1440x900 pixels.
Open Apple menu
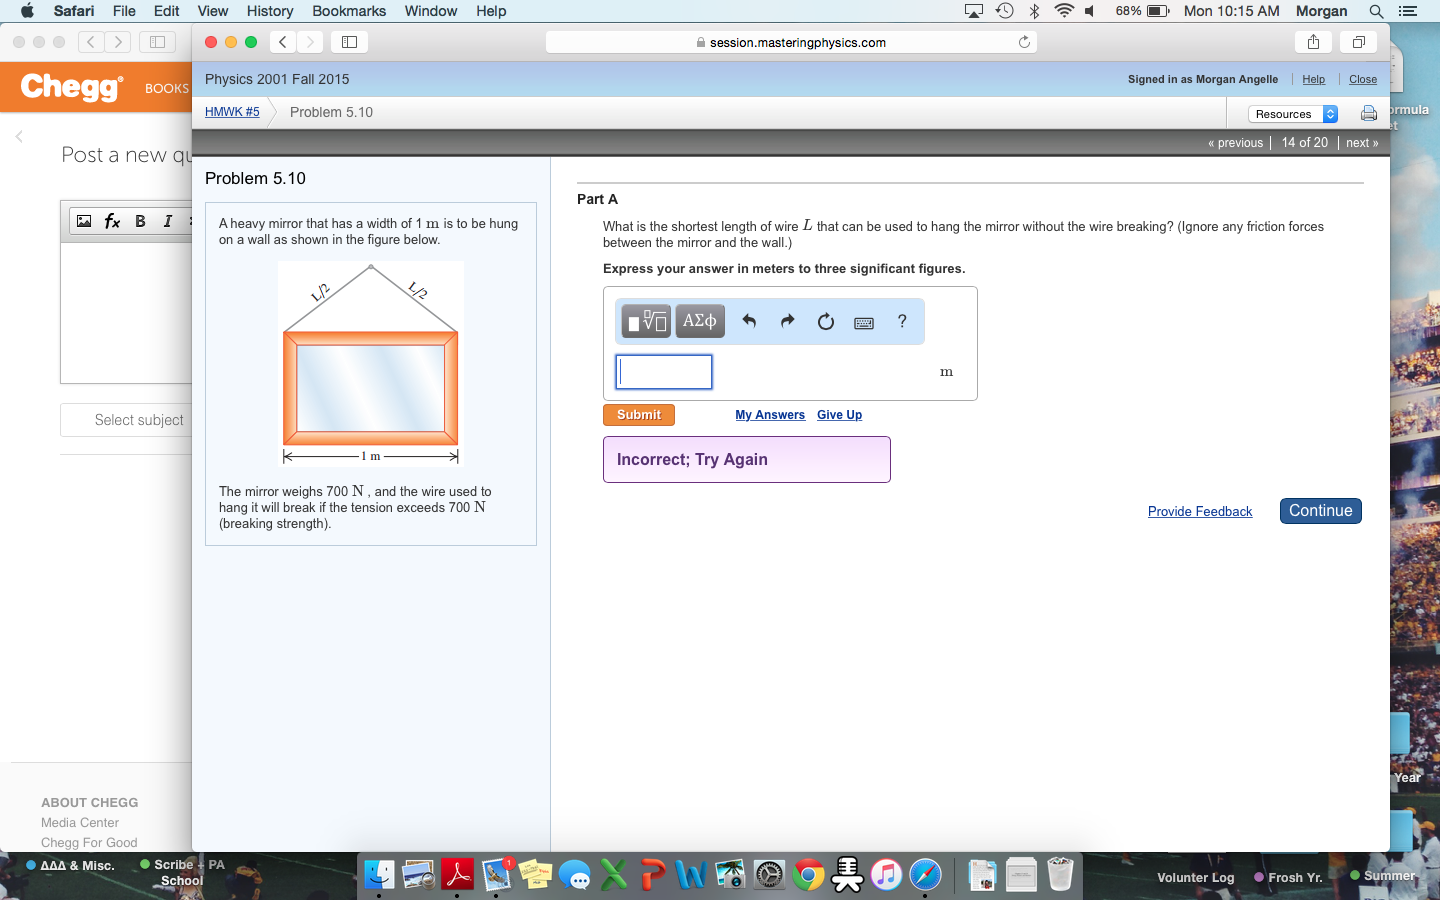[27, 11]
